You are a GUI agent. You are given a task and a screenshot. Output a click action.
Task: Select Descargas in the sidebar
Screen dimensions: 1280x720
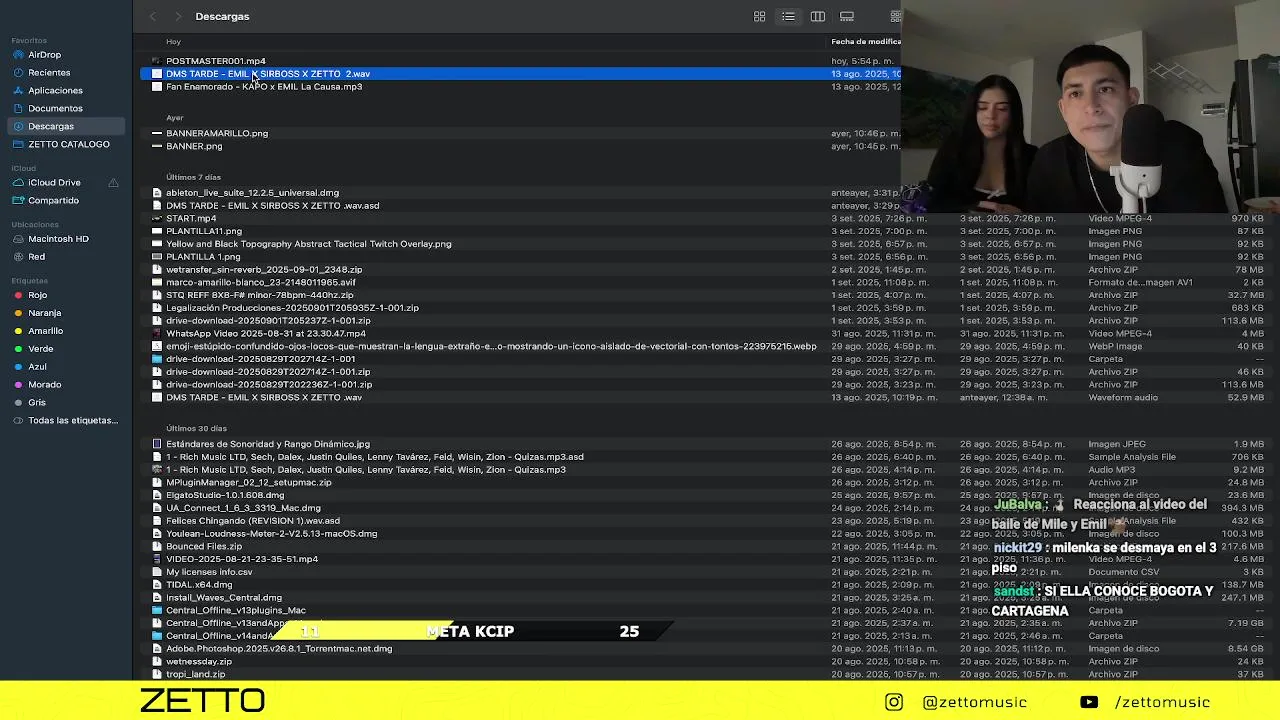click(66, 126)
